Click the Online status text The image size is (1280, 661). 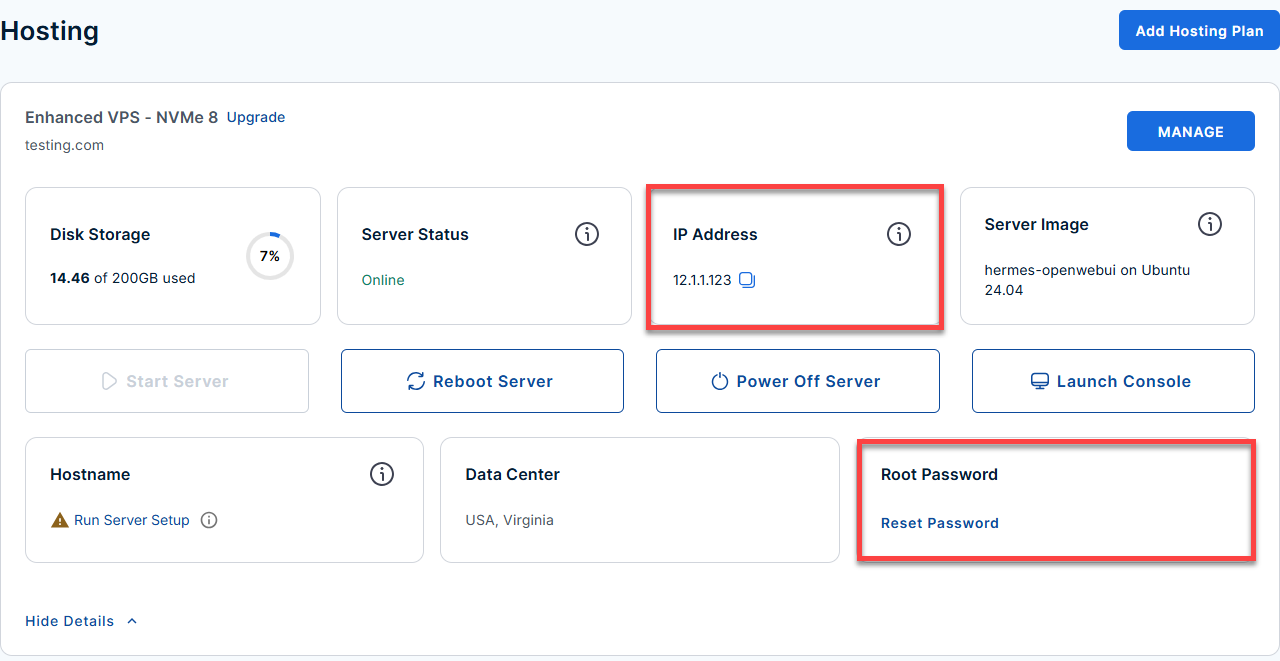pyautogui.click(x=383, y=280)
